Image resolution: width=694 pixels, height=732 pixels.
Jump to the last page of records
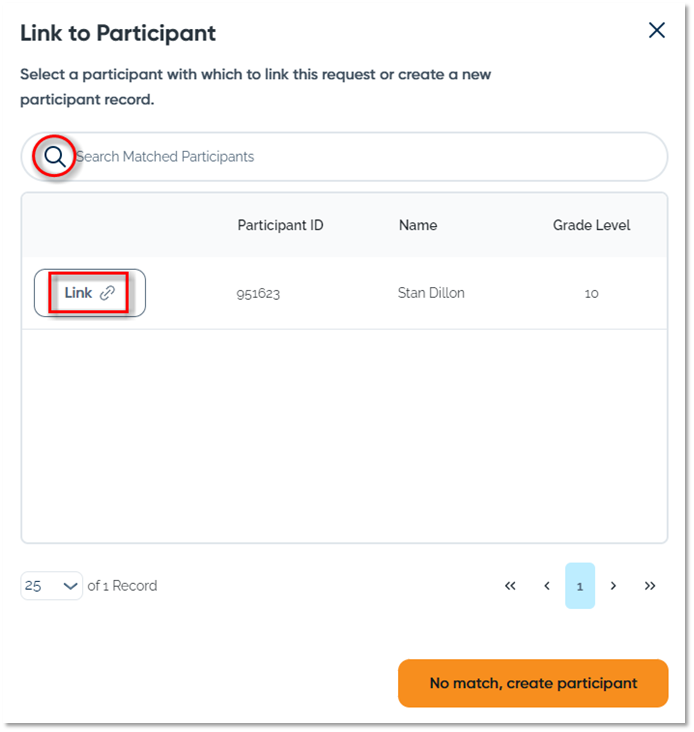pos(650,586)
